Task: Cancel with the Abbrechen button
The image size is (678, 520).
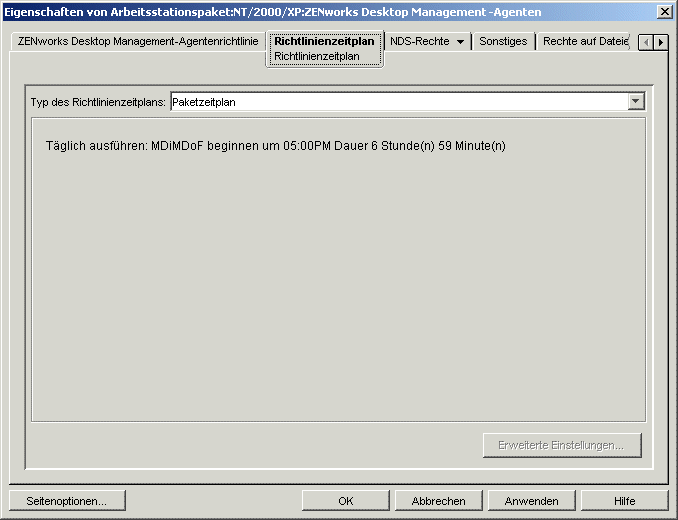Action: [x=438, y=501]
